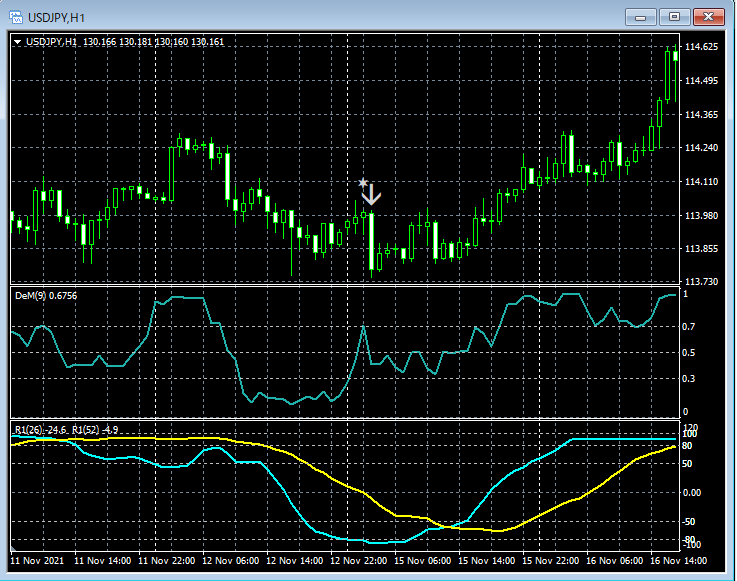Click the USDJPY,H1 OHLC quote text
Screen dimensions: 737x581
point(125,42)
